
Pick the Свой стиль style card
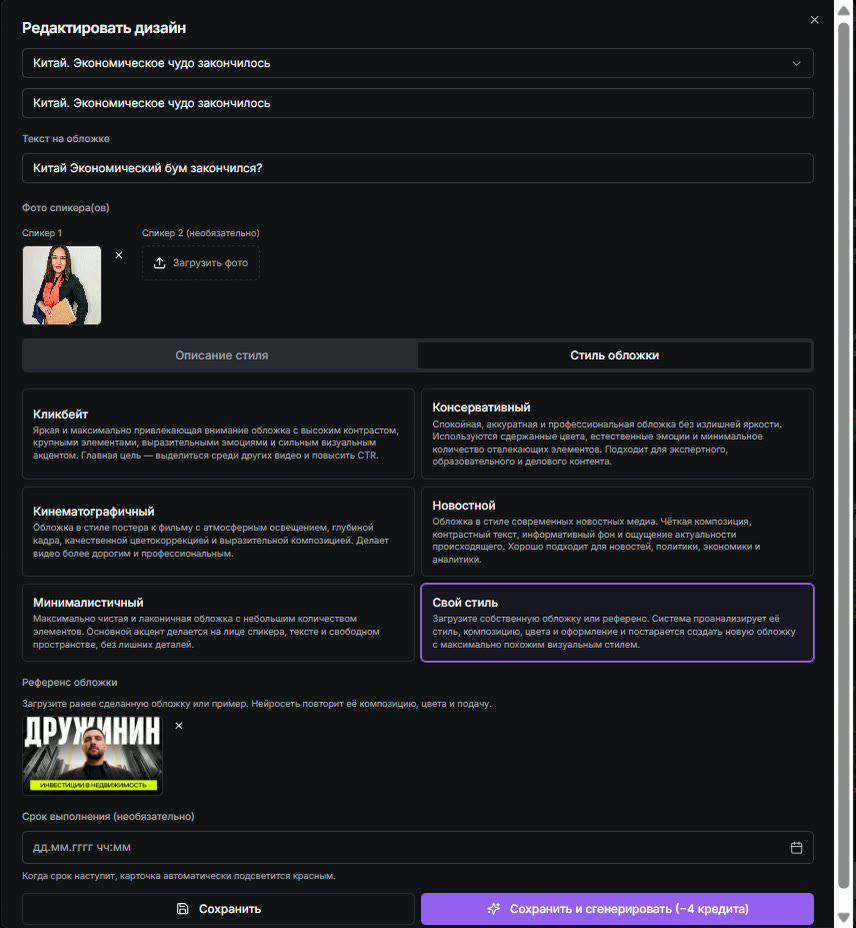pyautogui.click(x=617, y=623)
